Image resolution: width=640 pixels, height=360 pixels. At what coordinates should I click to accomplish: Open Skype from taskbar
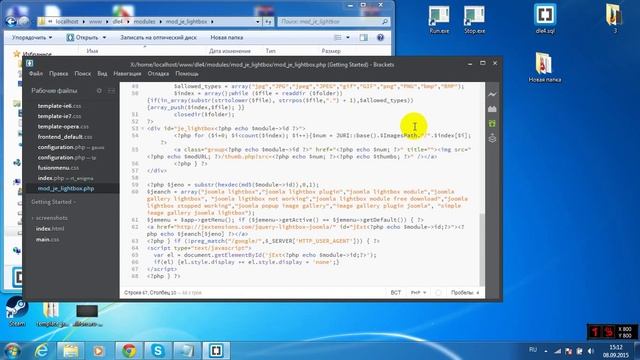pyautogui.click(x=158, y=351)
